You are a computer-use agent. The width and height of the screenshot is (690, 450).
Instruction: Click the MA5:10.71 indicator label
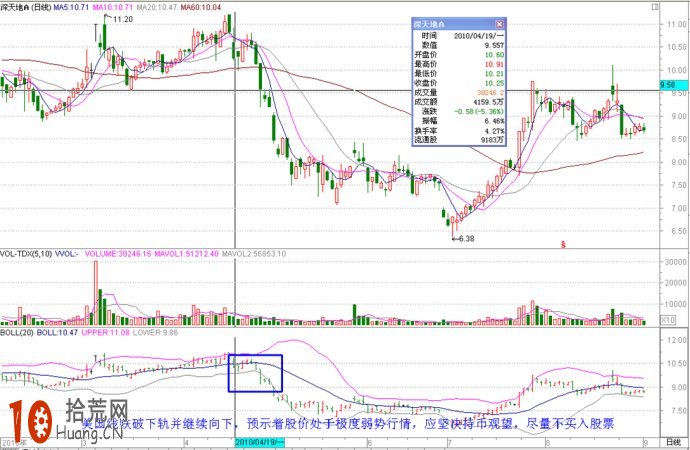click(71, 7)
